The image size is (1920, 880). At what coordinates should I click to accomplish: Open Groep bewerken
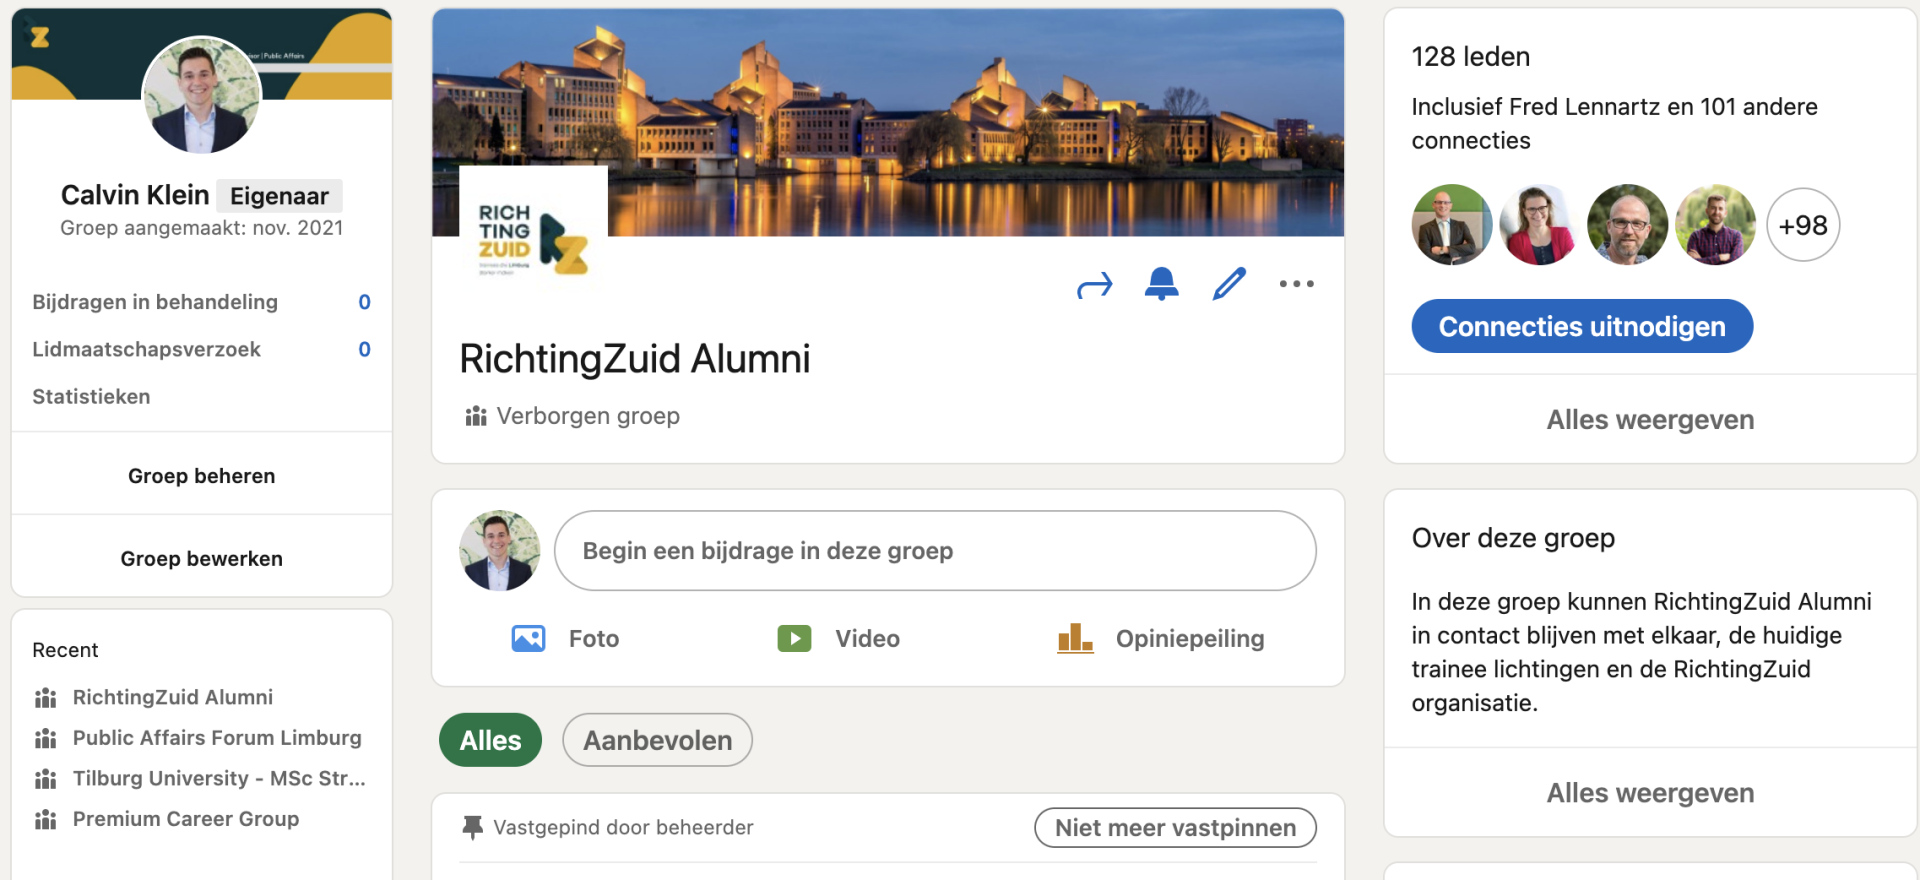pos(201,559)
